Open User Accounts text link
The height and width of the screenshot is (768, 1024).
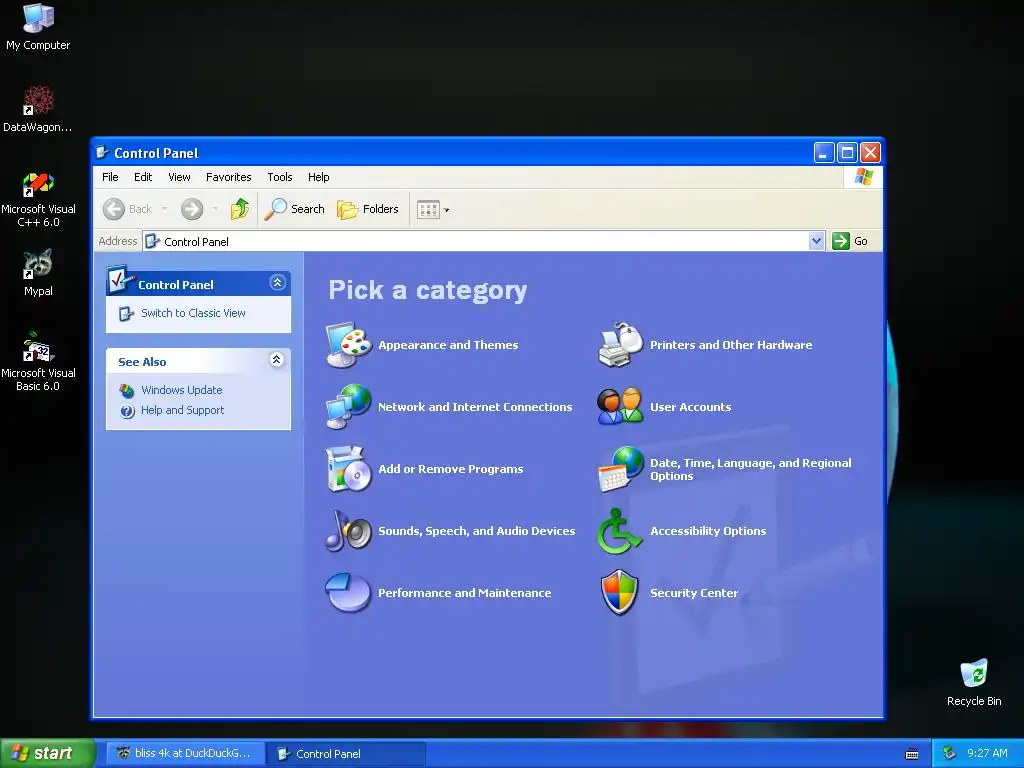[x=690, y=407]
